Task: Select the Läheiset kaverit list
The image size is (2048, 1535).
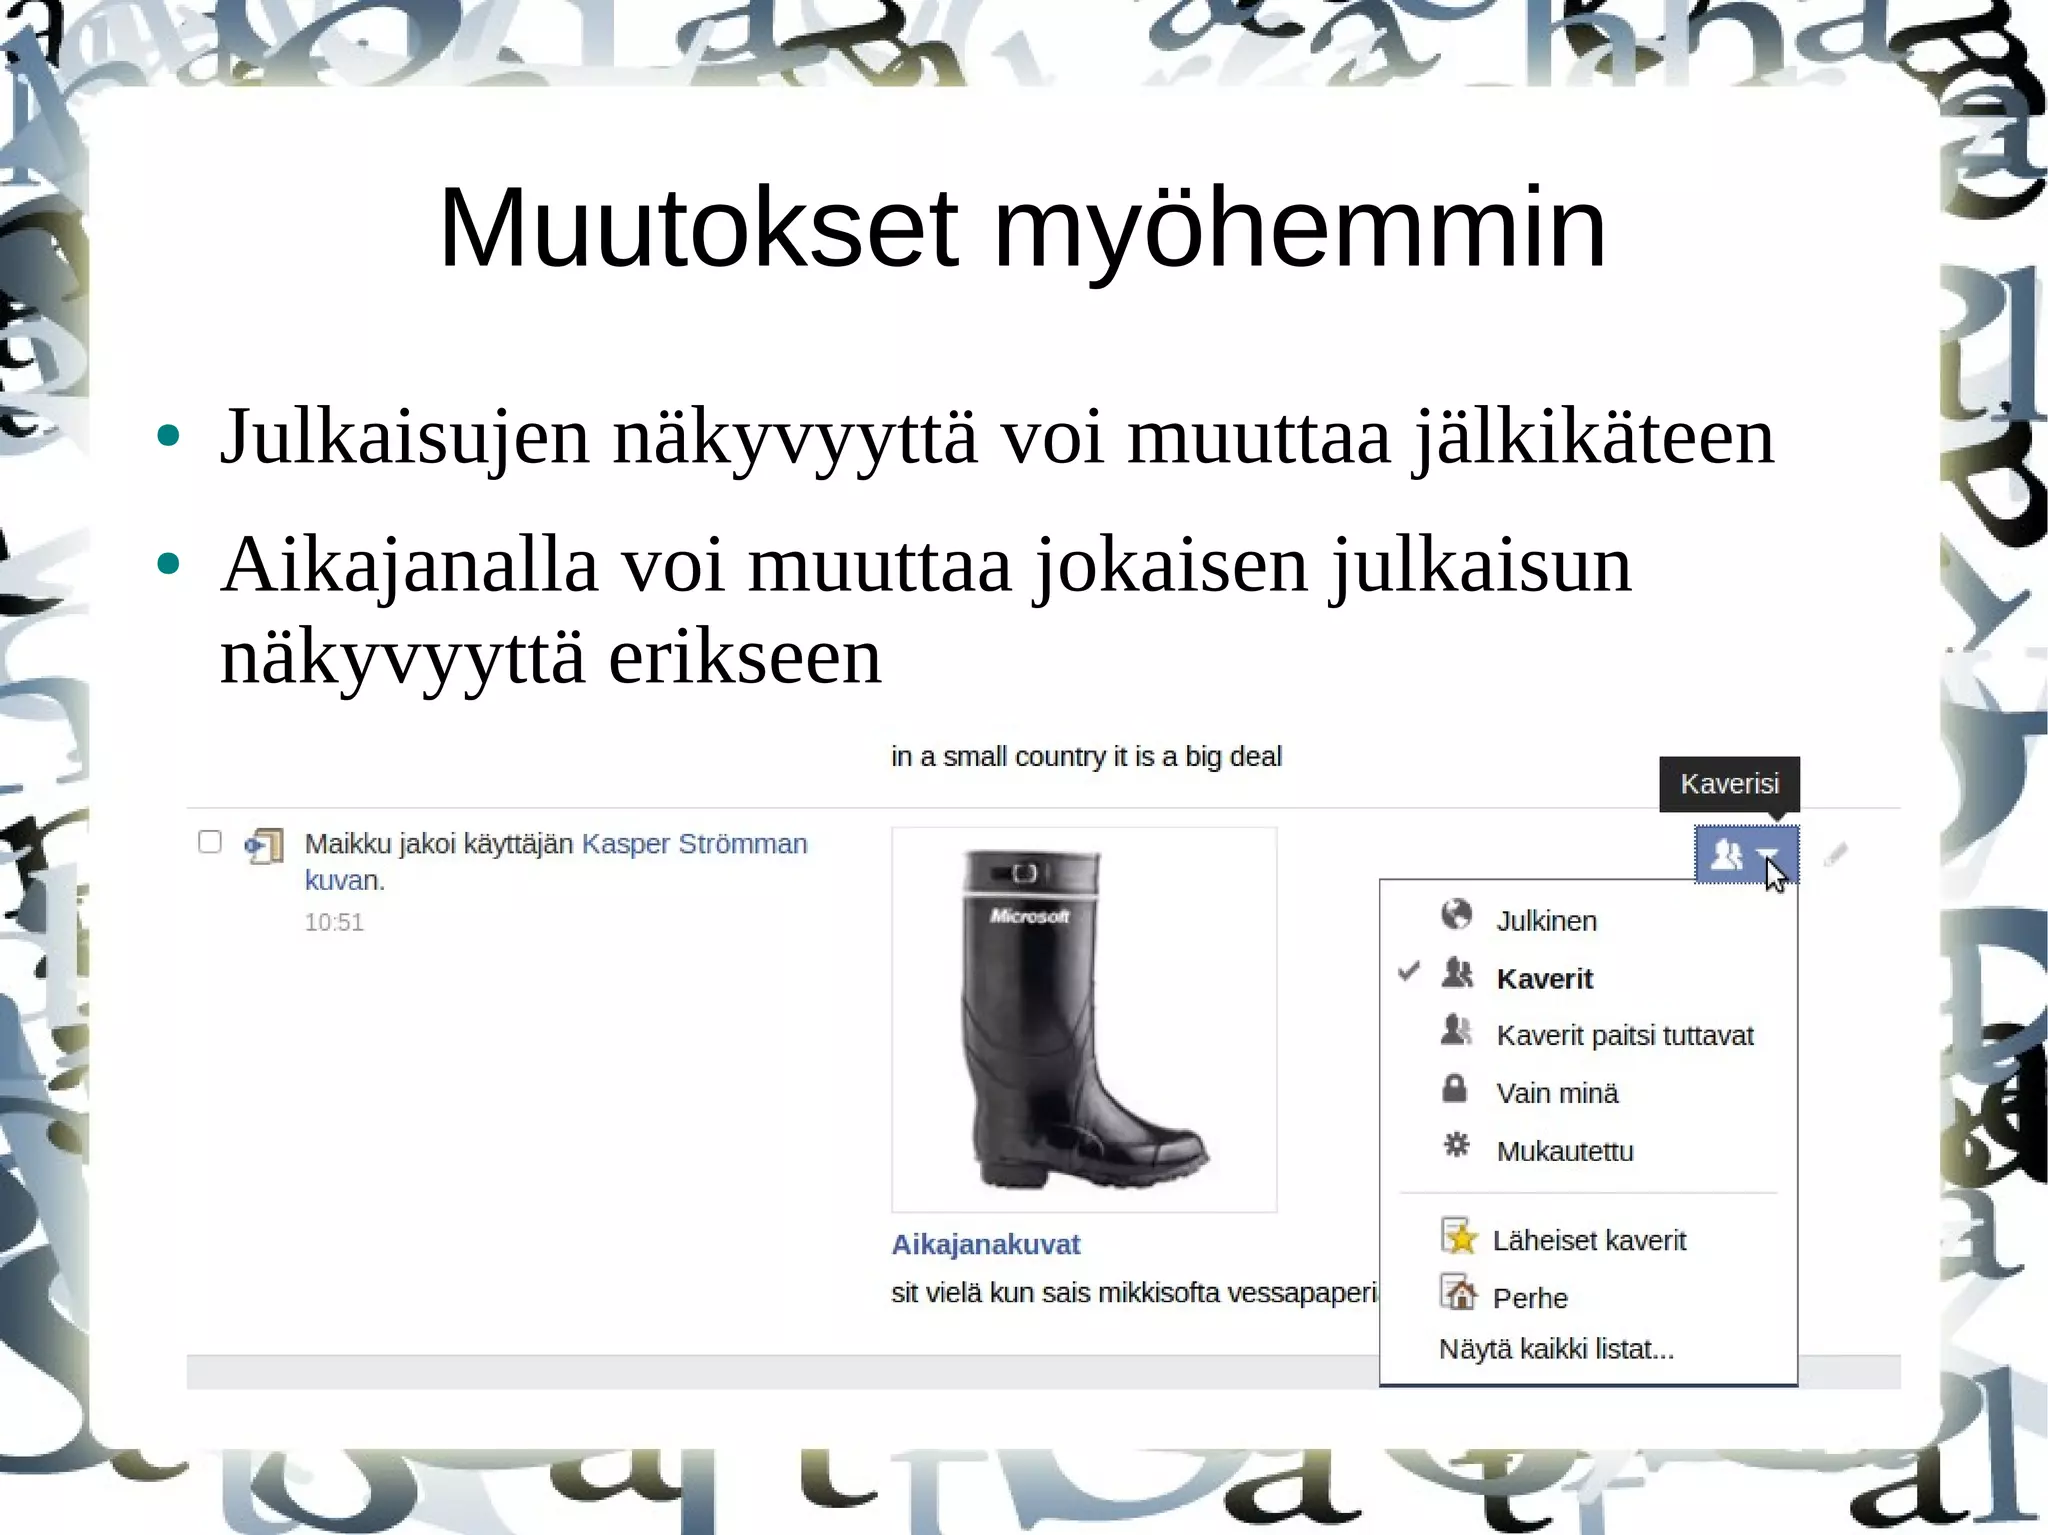Action: coord(1588,1240)
